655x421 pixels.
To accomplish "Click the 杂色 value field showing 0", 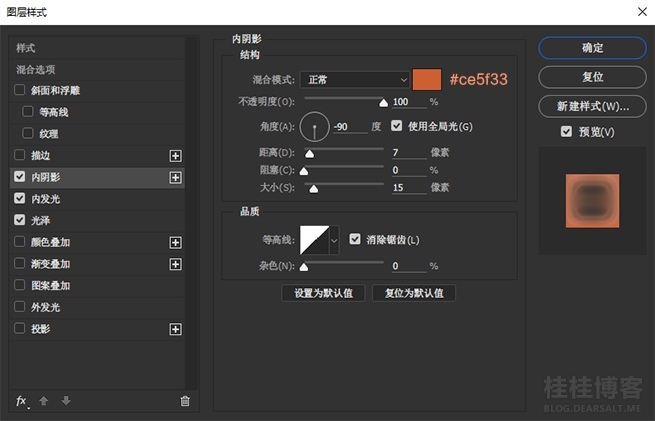I will point(409,266).
